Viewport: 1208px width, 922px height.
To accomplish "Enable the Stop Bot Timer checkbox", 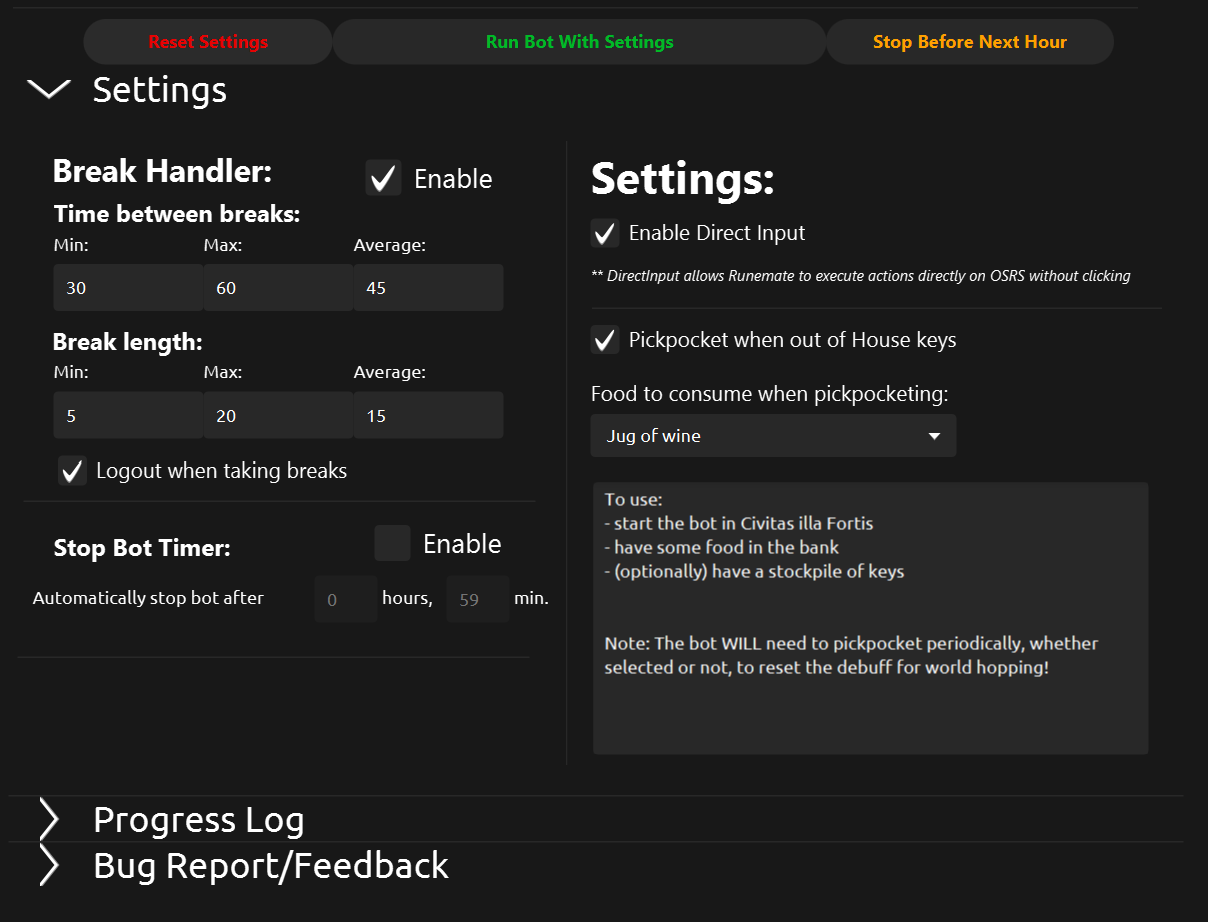I will click(x=392, y=543).
